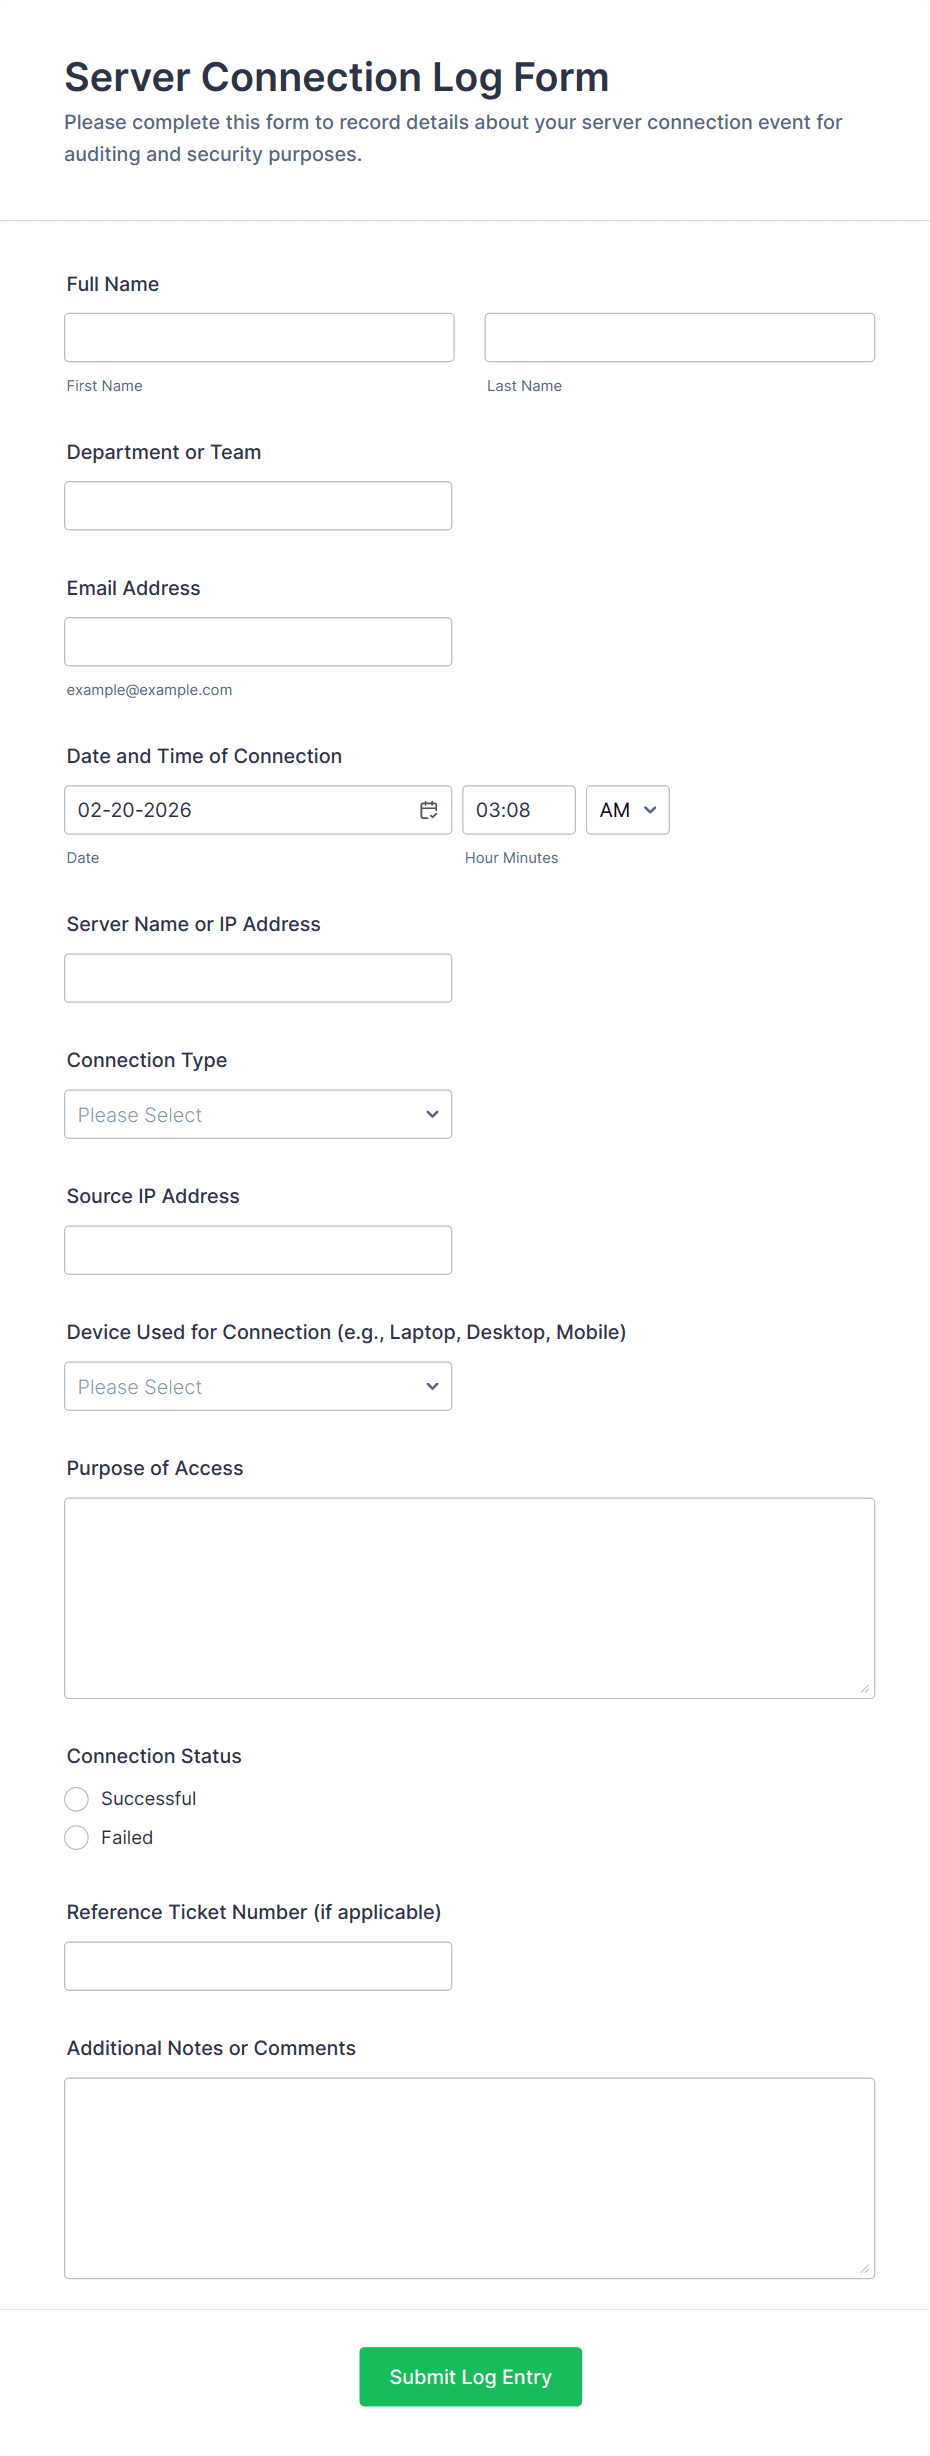Click the Additional Notes or Comments box
The width and height of the screenshot is (930, 2456).
(x=469, y=2178)
